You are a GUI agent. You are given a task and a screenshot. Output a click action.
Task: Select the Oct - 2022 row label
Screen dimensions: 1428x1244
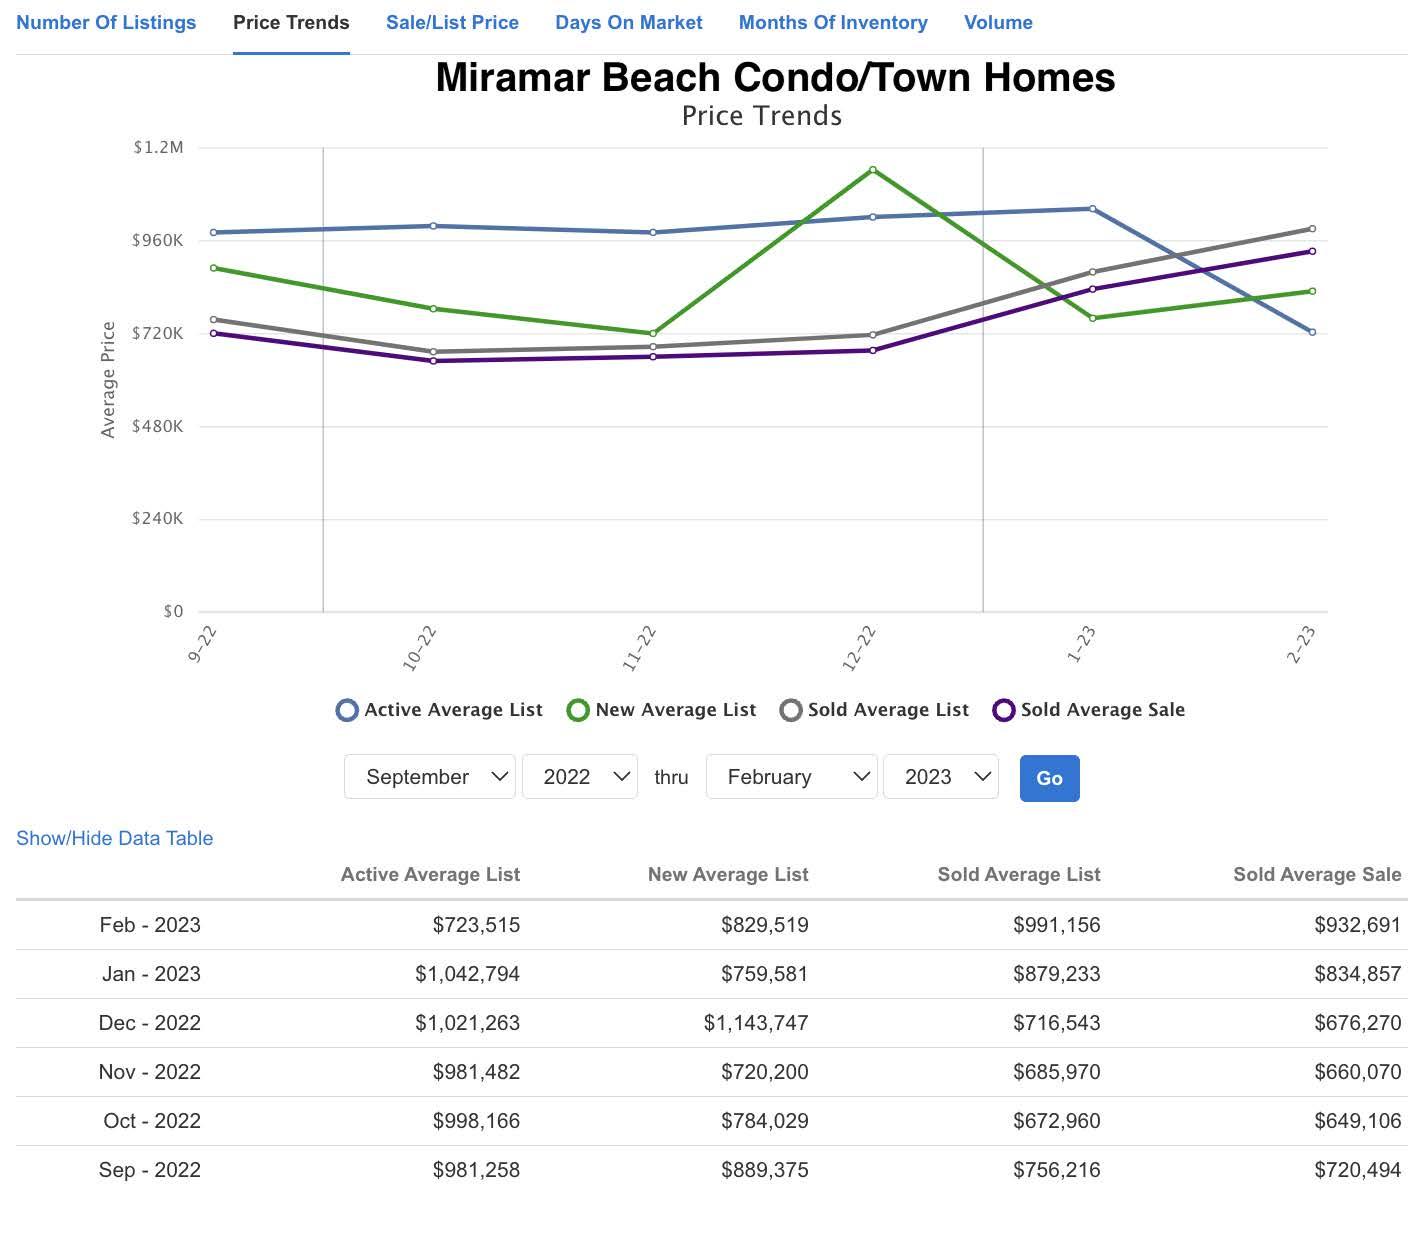coord(152,1121)
